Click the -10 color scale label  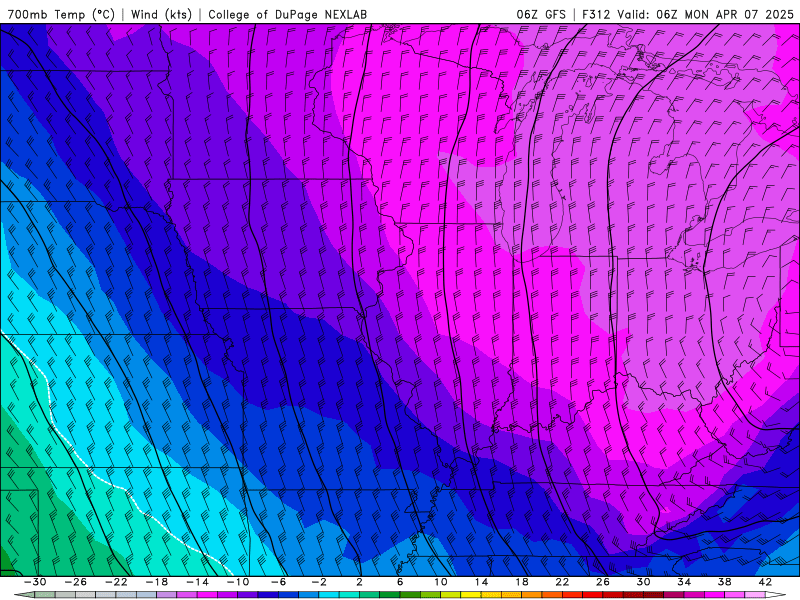(x=238, y=582)
